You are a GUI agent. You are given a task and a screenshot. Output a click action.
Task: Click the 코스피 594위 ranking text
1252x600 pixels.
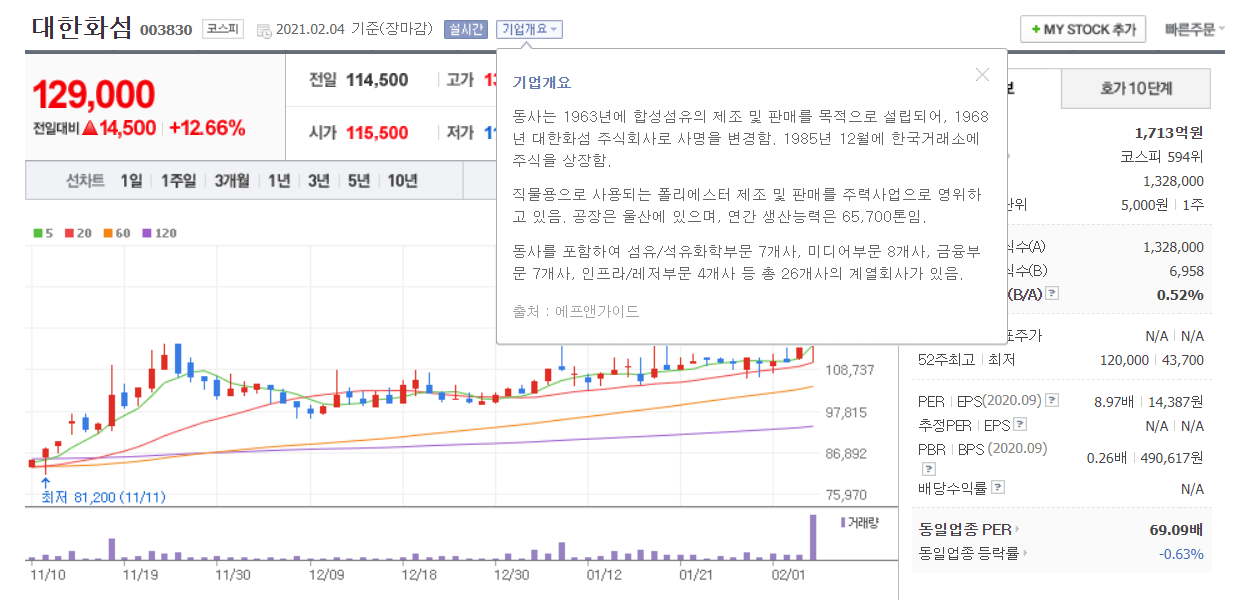click(x=1162, y=157)
